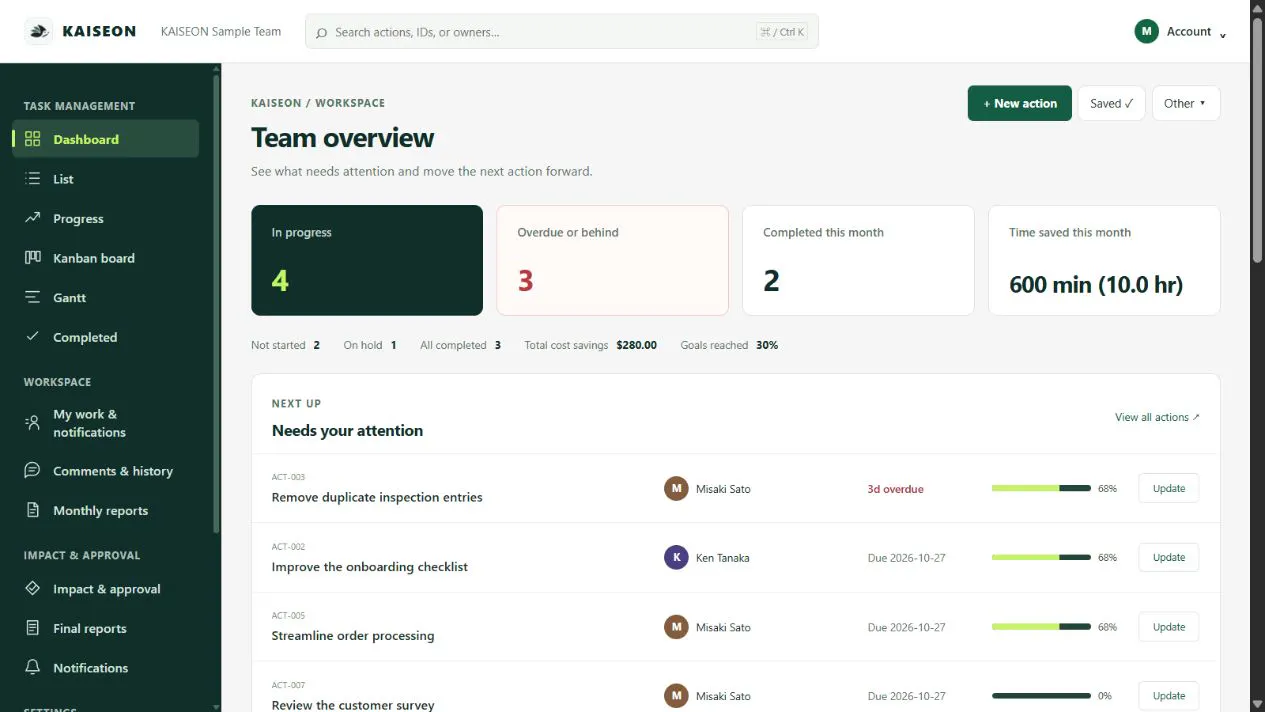The width and height of the screenshot is (1265, 712).
Task: Open the View all actions link
Action: (1157, 417)
